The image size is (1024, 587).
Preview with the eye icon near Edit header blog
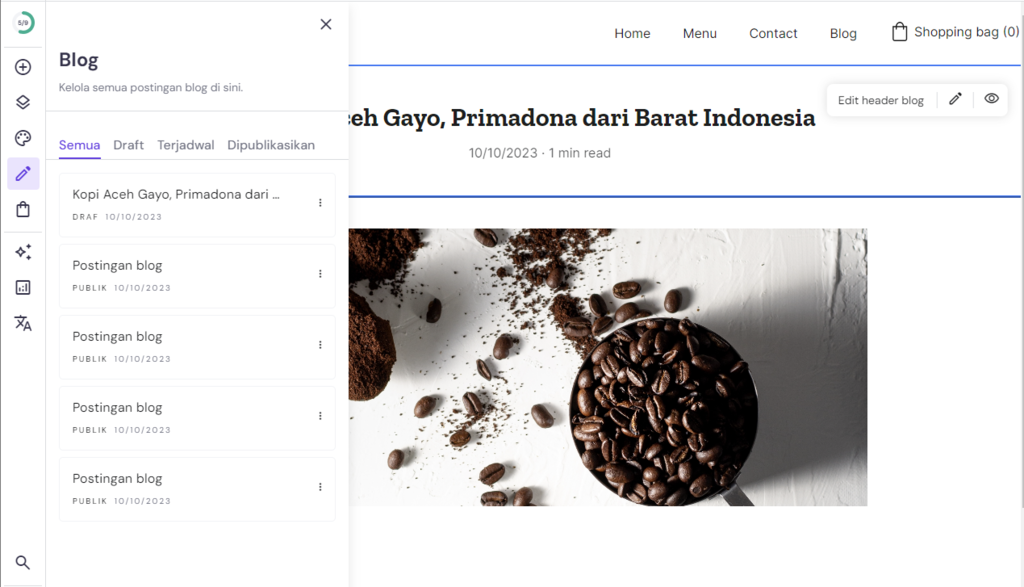991,99
